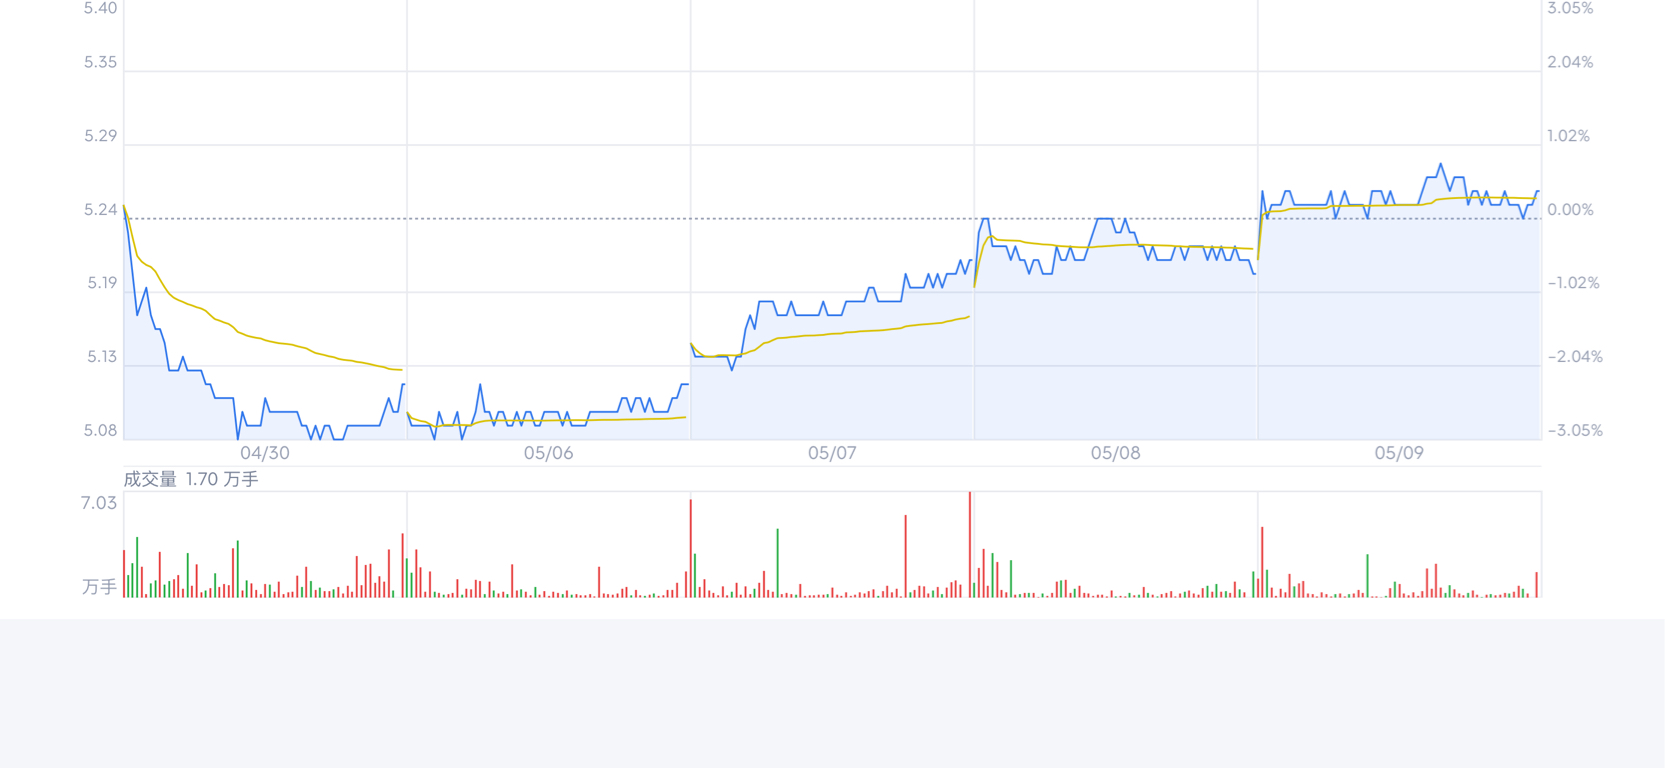Click the -1.02% percentage axis label
The height and width of the screenshot is (768, 1665).
(1574, 283)
